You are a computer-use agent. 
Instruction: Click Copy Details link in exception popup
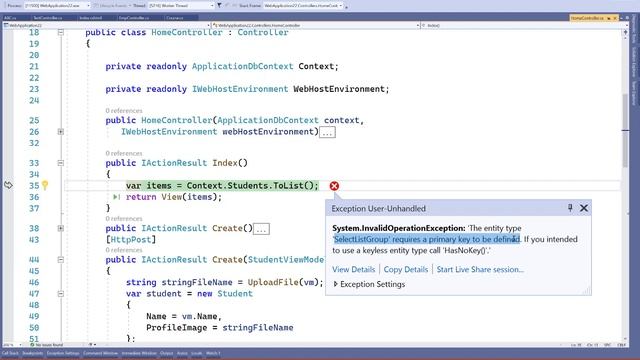click(406, 269)
